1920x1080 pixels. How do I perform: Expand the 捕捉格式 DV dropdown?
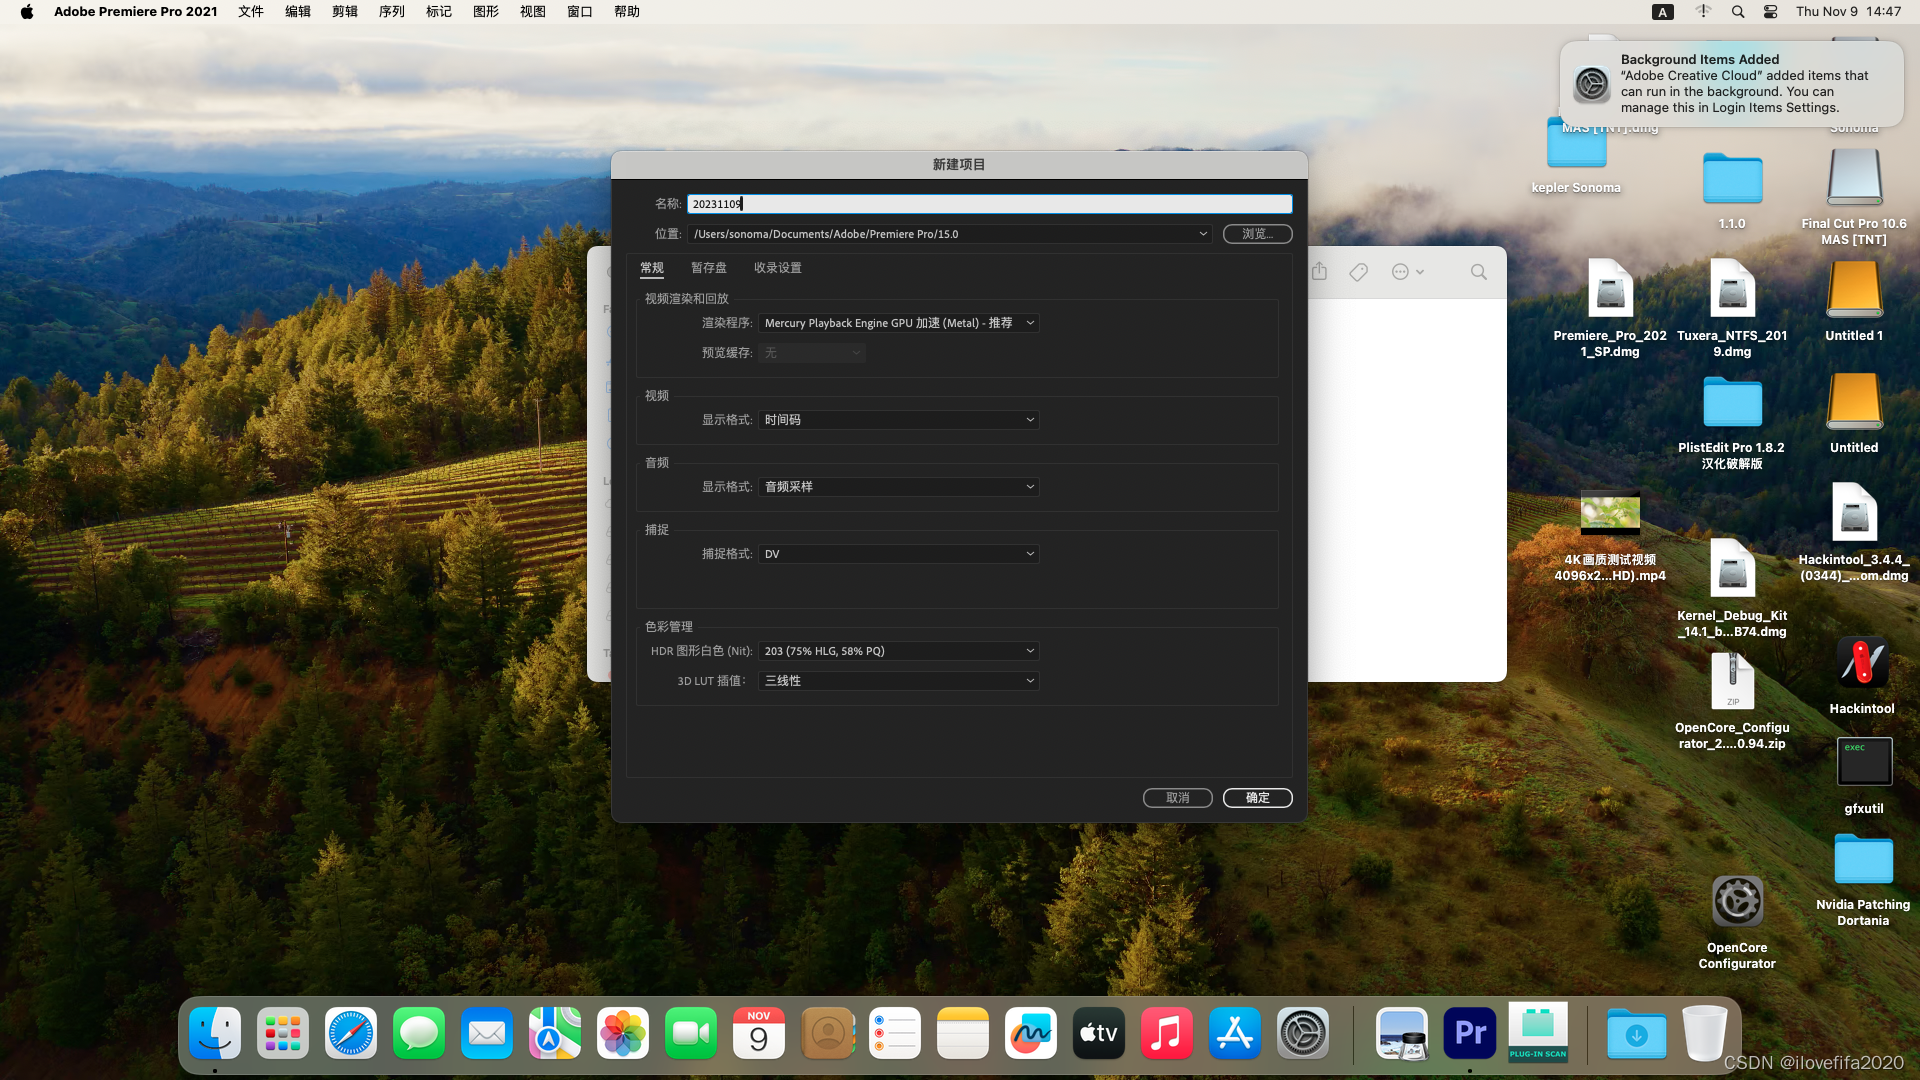pos(898,554)
